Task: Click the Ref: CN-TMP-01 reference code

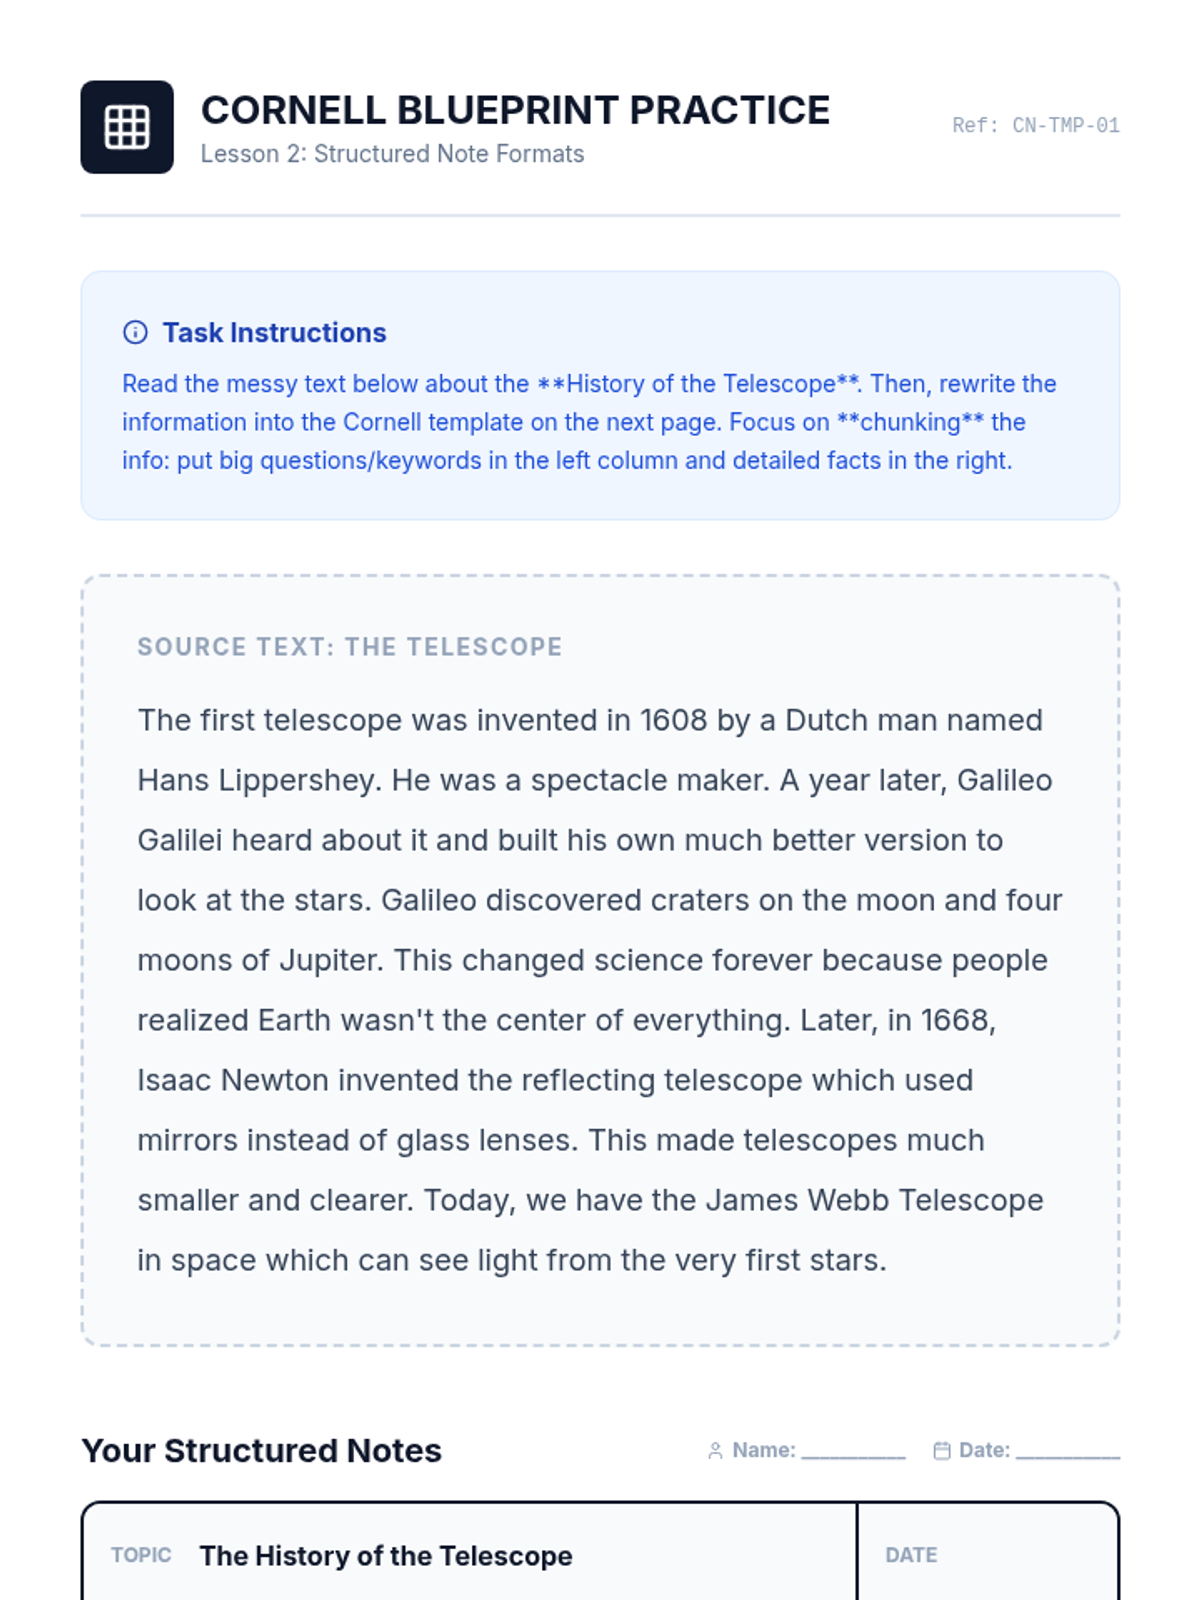Action: click(x=1035, y=126)
